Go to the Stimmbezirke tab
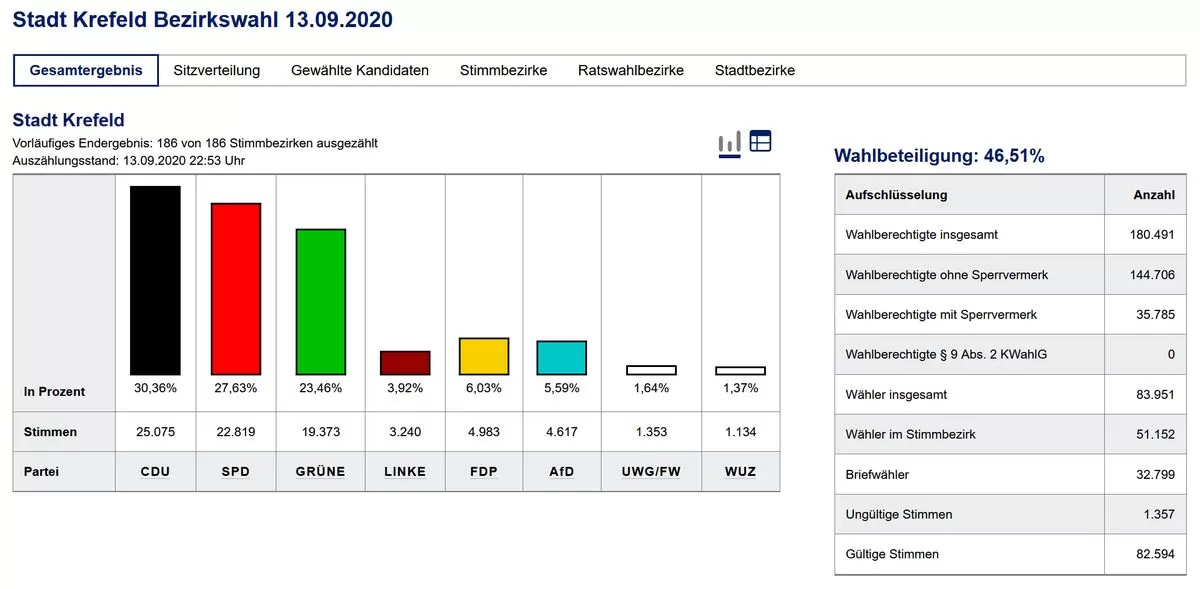The image size is (1200, 589). [x=503, y=70]
